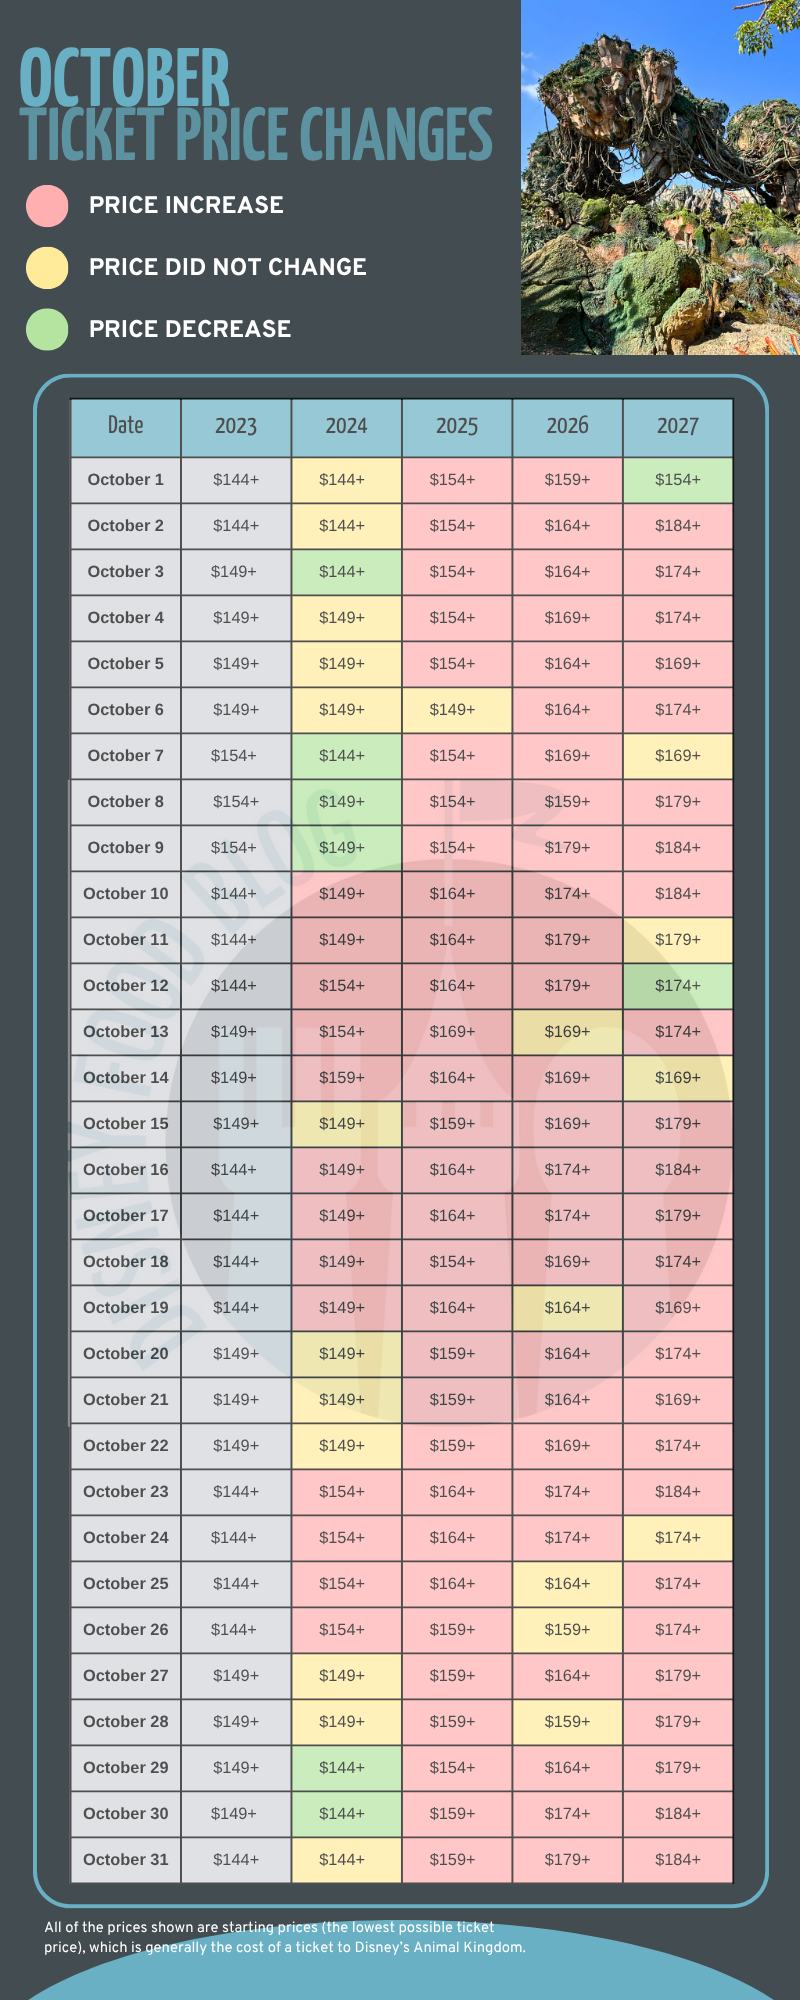Click the 2023 price for October 15
800x2000 pixels.
(236, 1124)
